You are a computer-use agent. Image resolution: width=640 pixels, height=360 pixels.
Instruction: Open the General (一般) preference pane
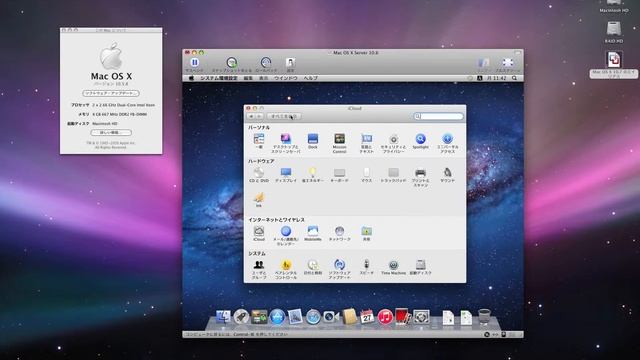point(259,142)
